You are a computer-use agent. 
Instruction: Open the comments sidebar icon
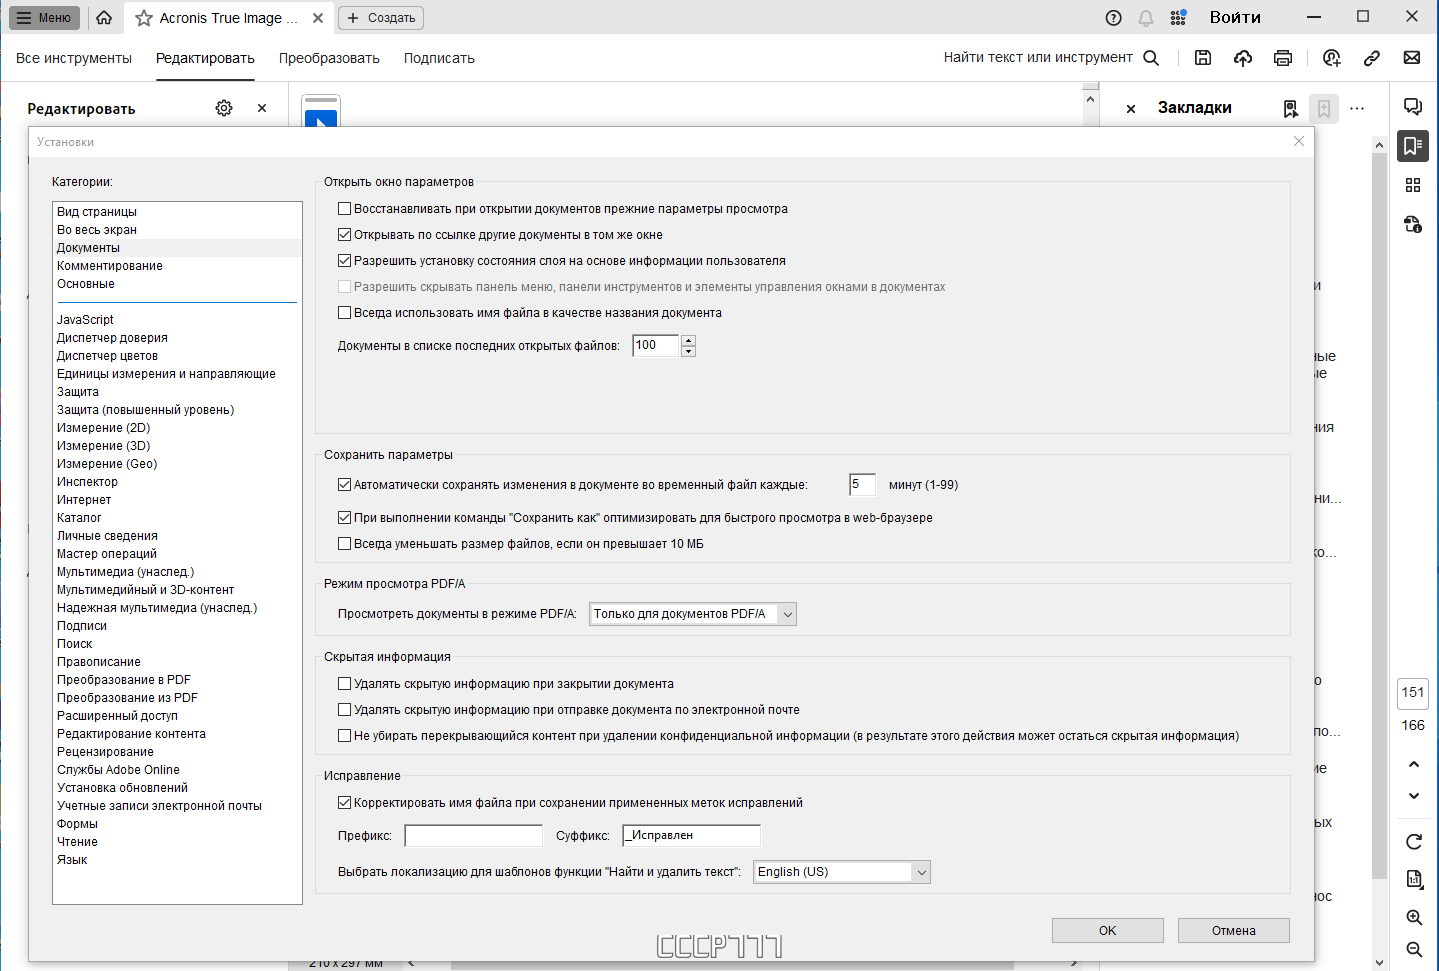(x=1413, y=107)
